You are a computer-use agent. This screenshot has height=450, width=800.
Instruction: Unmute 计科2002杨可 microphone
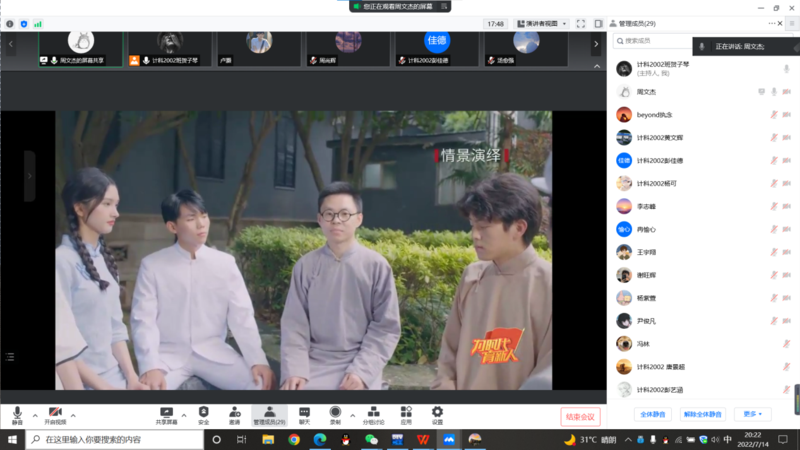(x=774, y=184)
